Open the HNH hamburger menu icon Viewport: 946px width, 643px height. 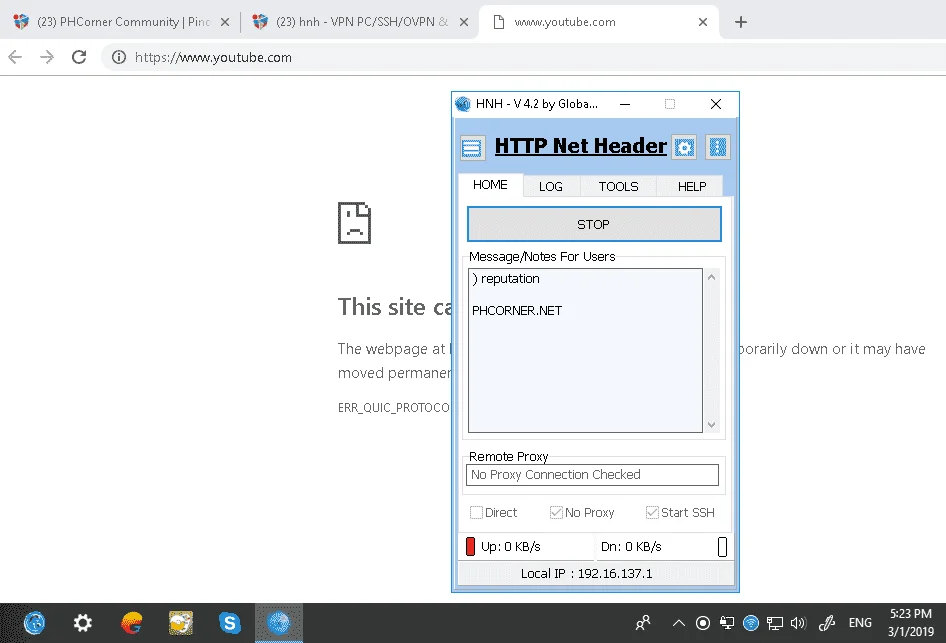(472, 147)
